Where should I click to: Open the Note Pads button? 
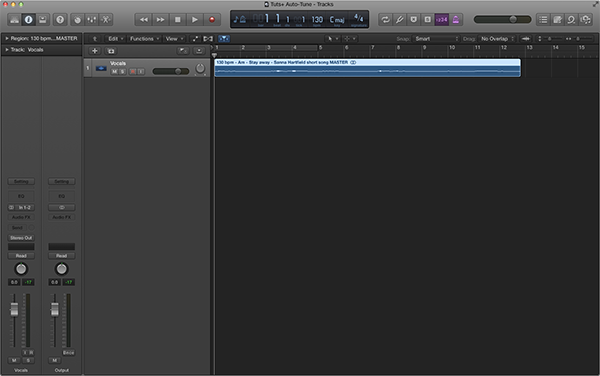(557, 20)
